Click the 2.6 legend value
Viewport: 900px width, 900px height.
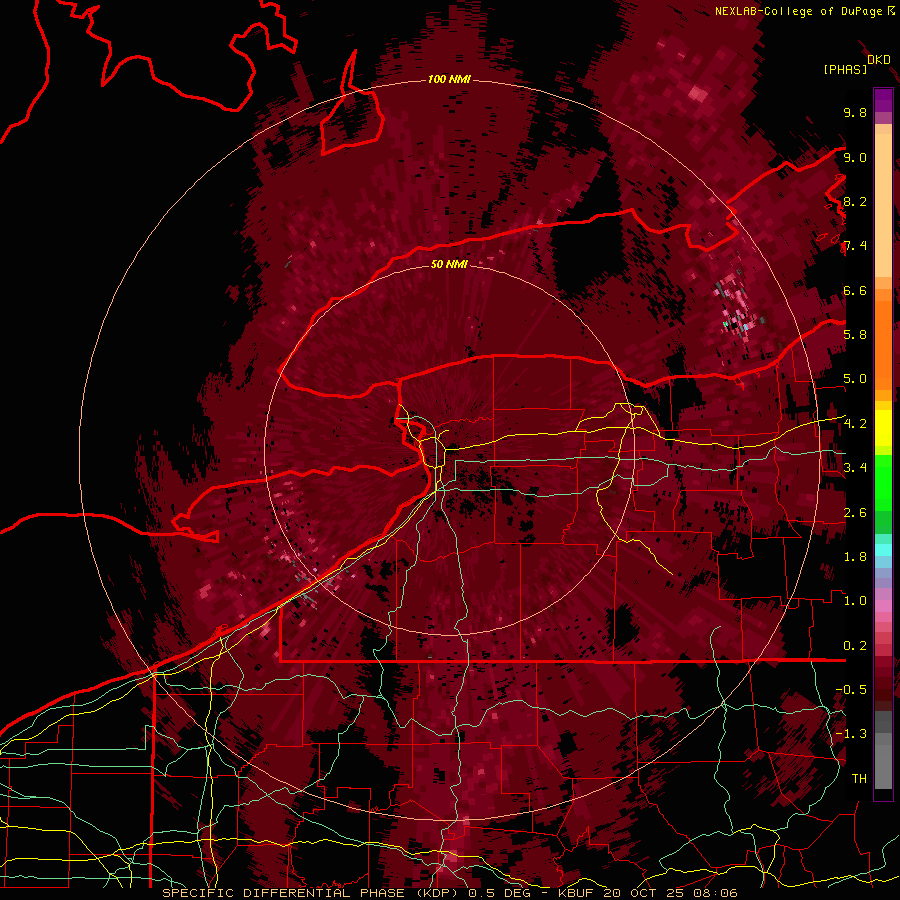click(855, 513)
